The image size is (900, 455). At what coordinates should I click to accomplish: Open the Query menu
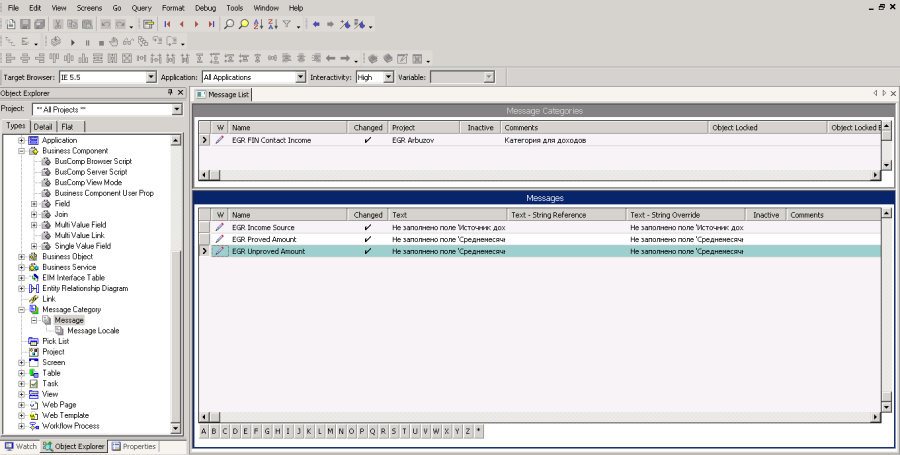[141, 8]
